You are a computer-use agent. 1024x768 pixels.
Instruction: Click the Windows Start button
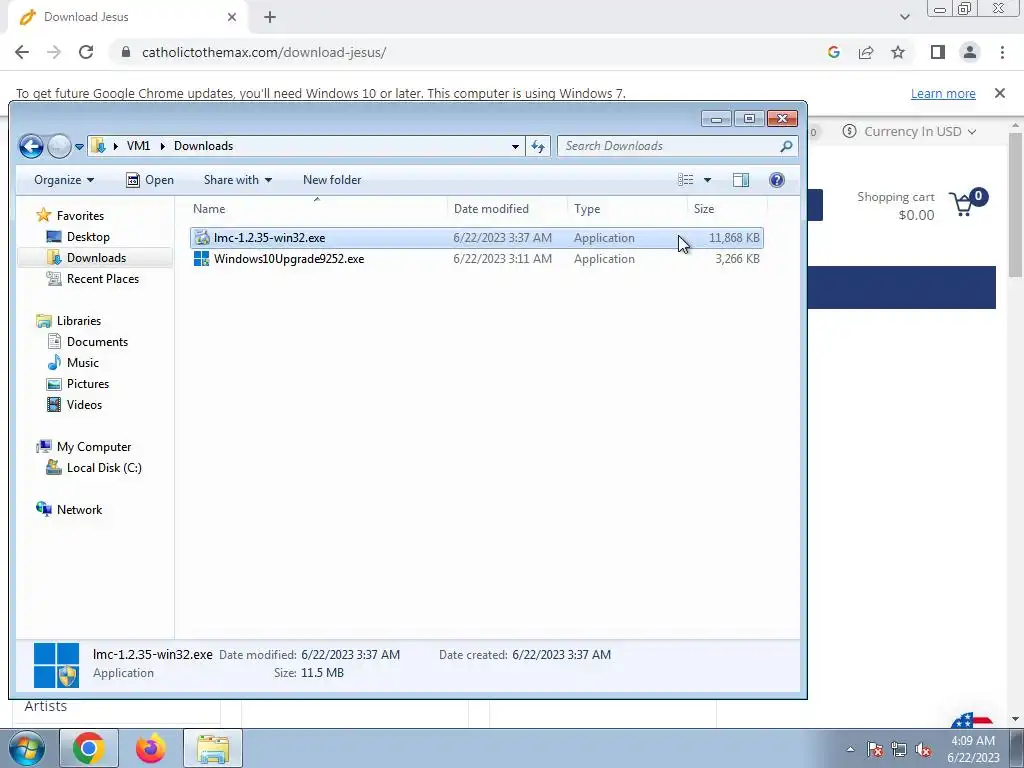(x=27, y=748)
